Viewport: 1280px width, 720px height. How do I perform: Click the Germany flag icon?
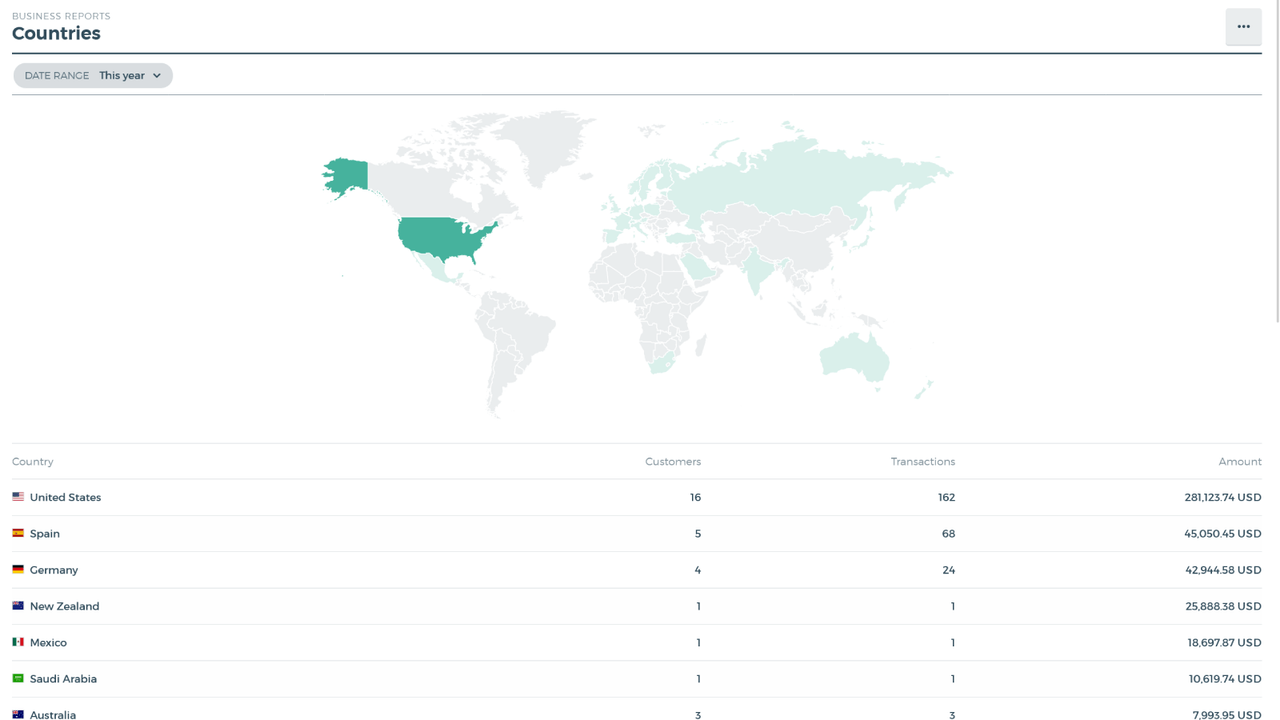pos(18,570)
